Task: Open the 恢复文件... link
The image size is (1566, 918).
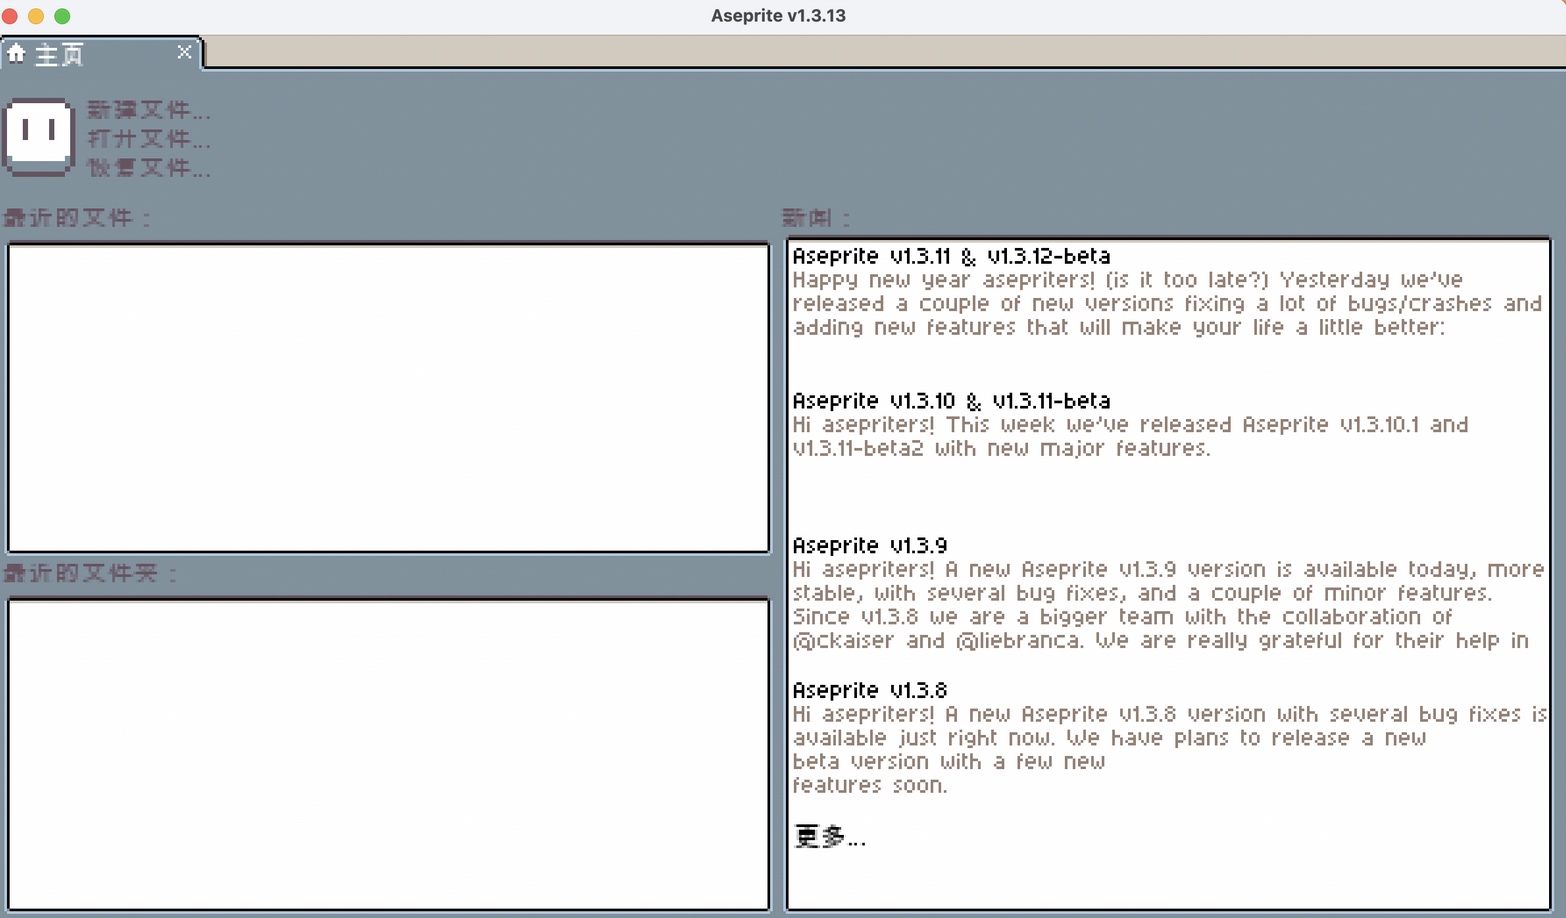Action: 149,167
